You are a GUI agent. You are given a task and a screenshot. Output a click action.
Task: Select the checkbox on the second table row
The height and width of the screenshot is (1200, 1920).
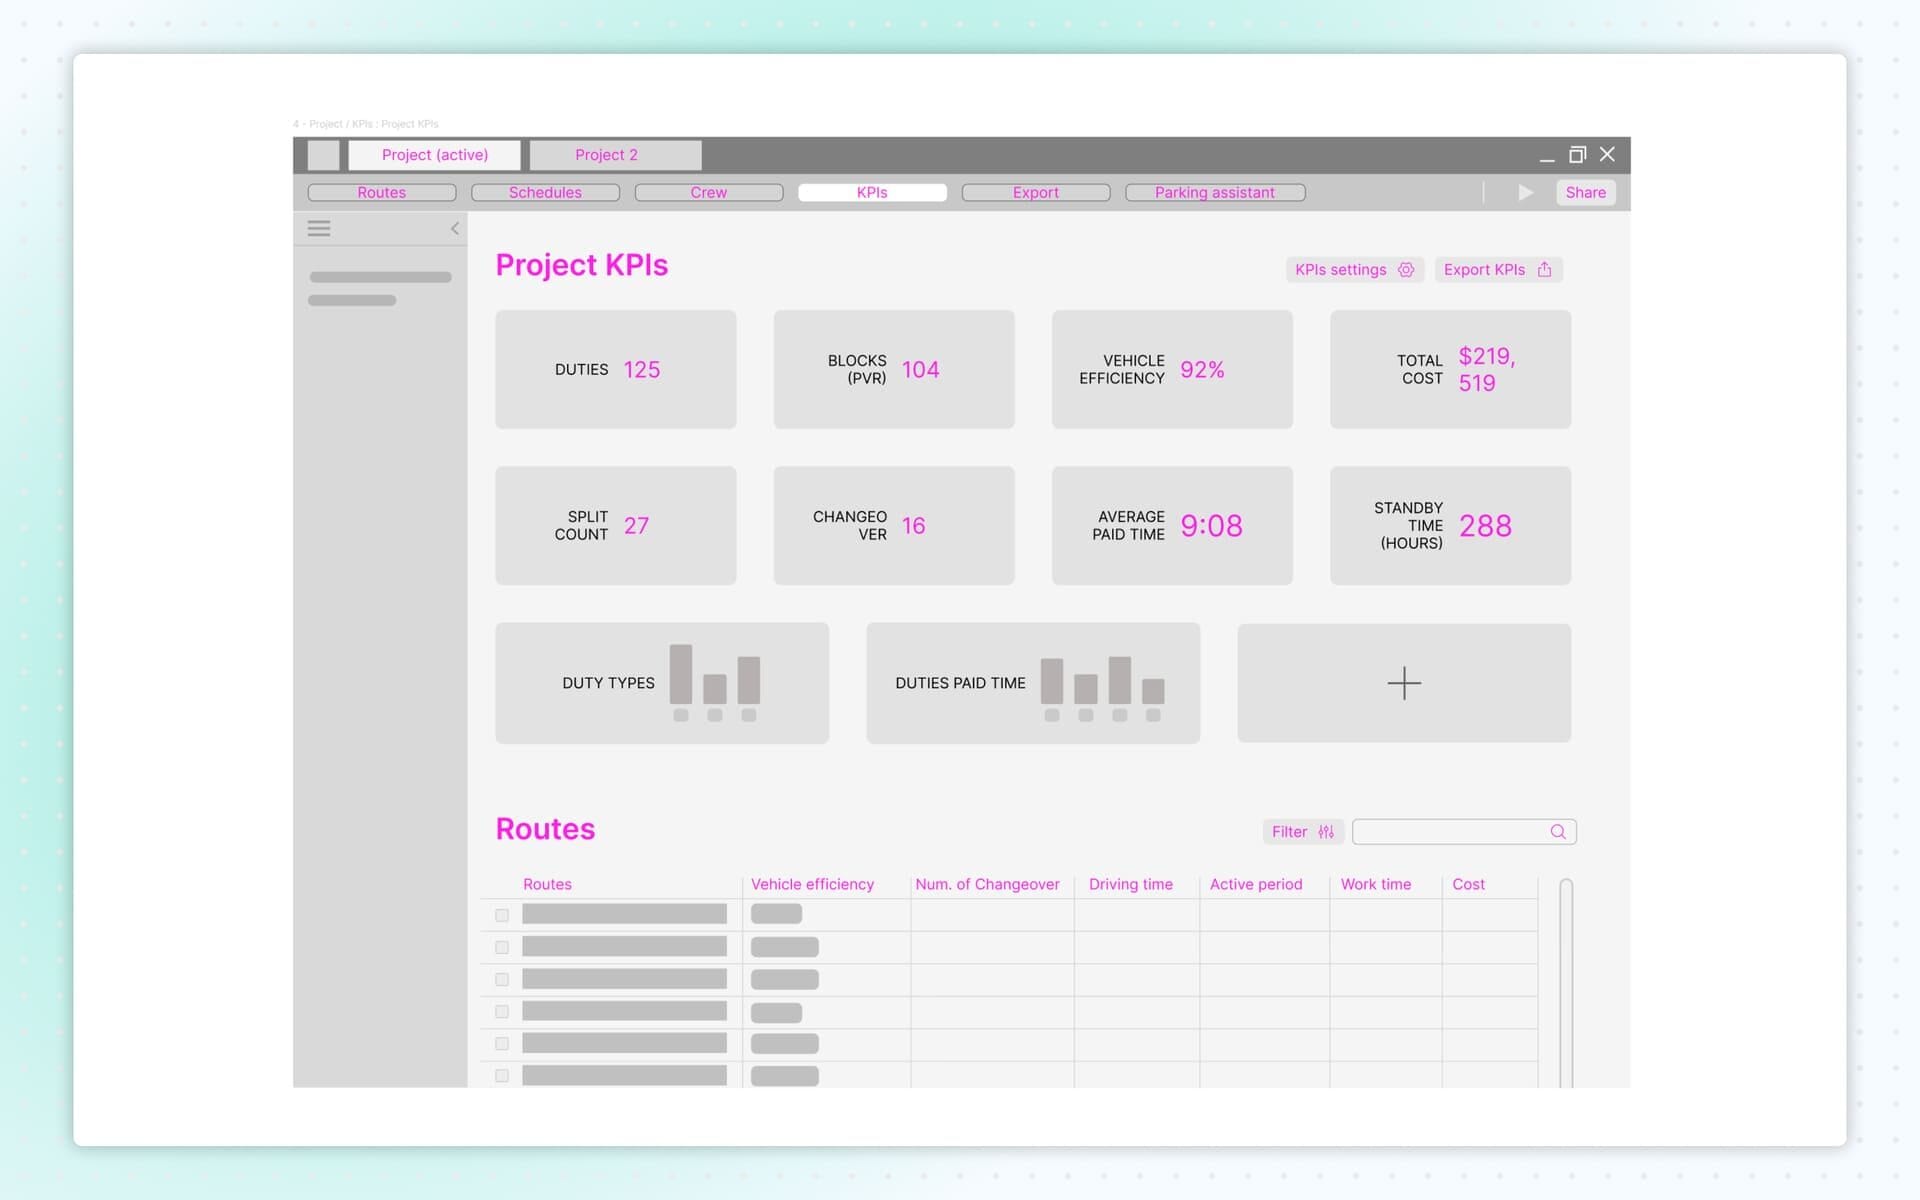click(501, 947)
